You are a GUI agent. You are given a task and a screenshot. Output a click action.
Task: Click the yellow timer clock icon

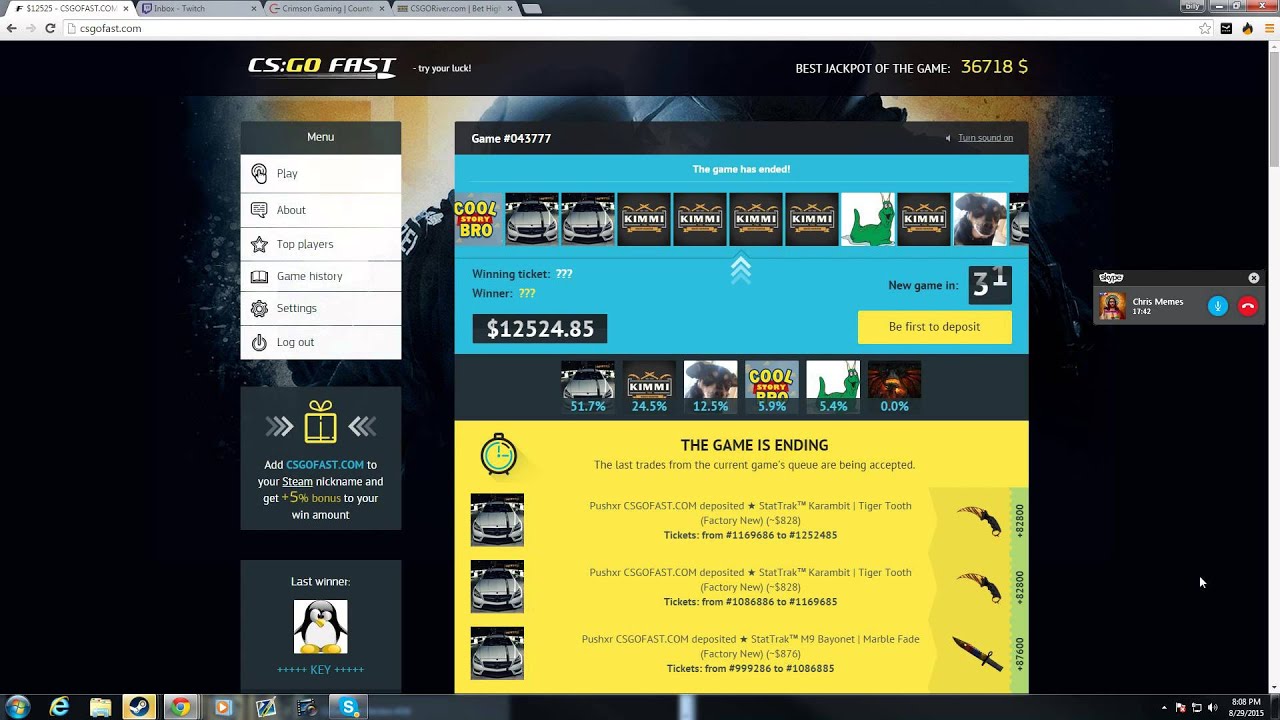coord(498,454)
